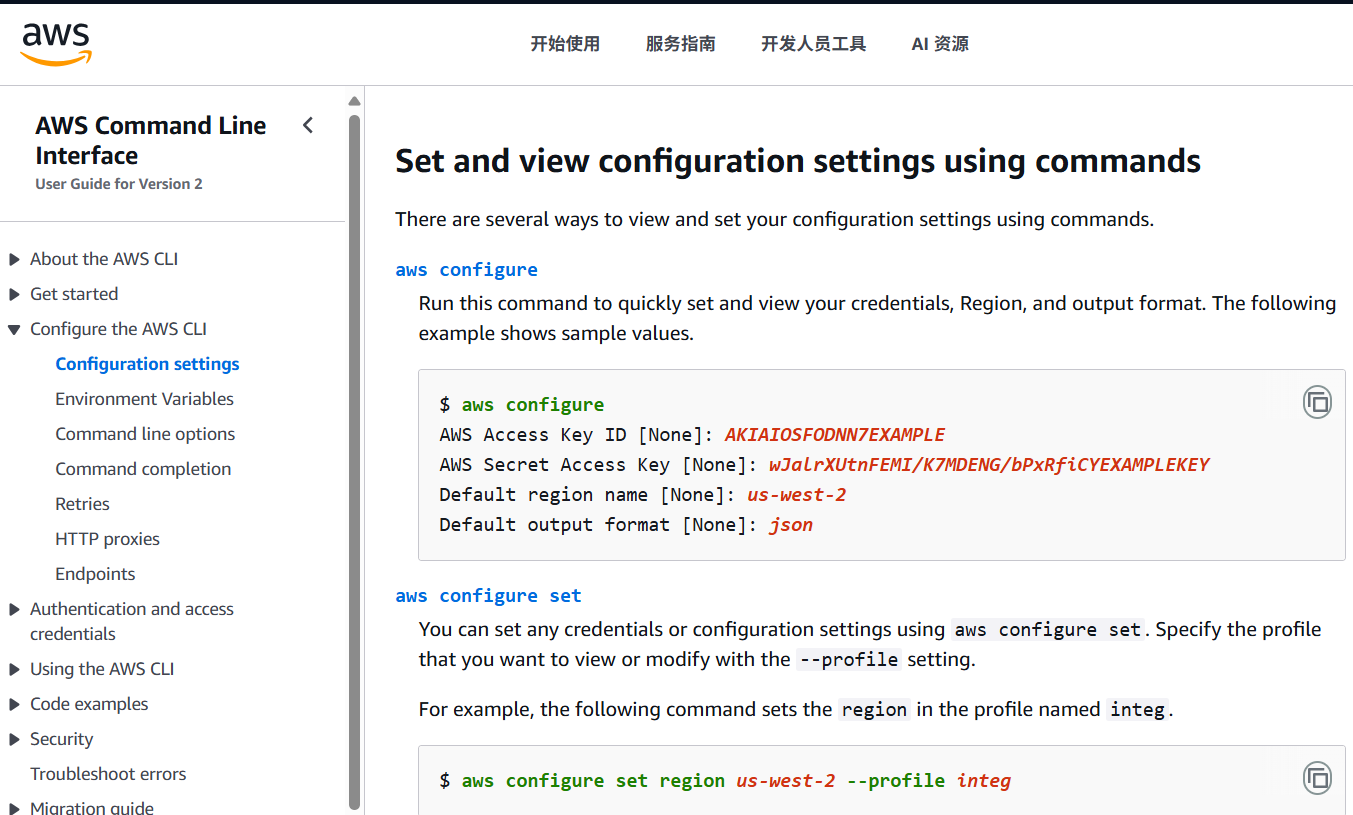The image size is (1353, 815).
Task: Expand Code examples arrow
Action: pyautogui.click(x=14, y=705)
